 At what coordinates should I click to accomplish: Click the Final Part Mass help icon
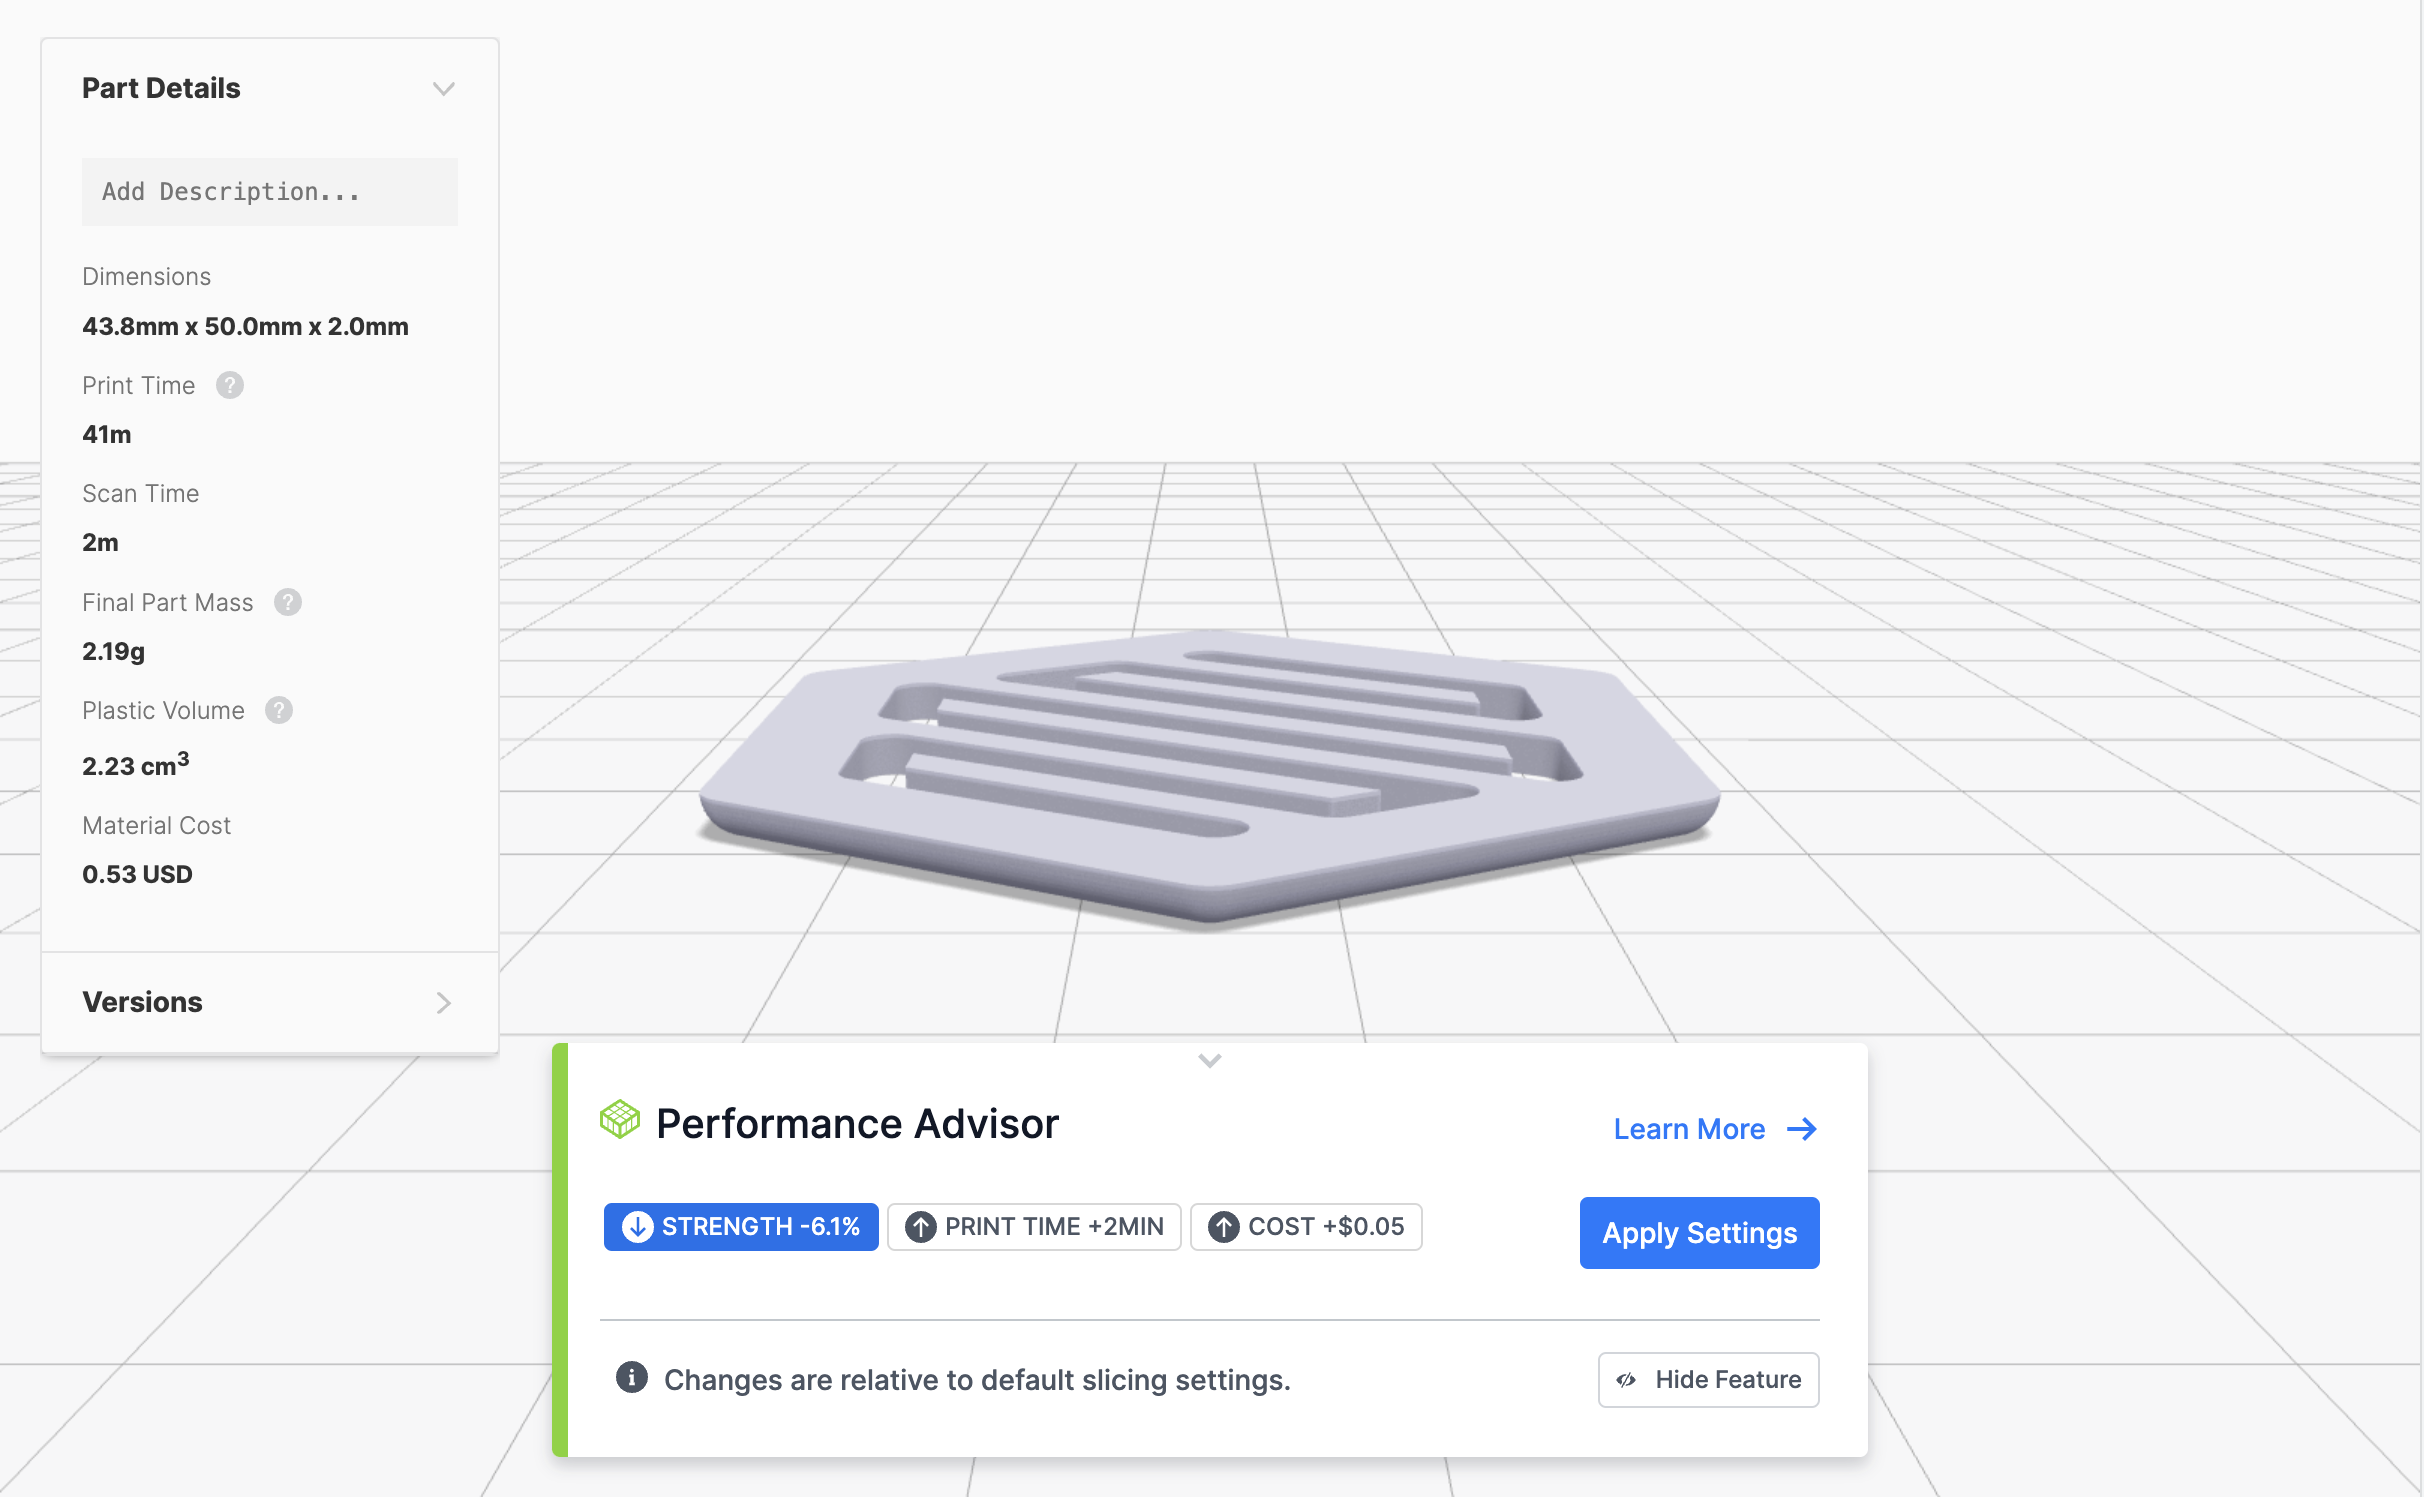point(288,602)
